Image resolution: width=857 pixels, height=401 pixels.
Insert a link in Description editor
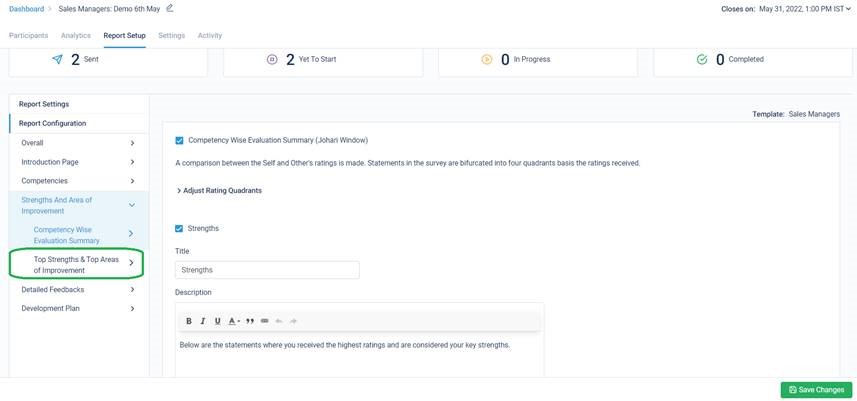(265, 321)
